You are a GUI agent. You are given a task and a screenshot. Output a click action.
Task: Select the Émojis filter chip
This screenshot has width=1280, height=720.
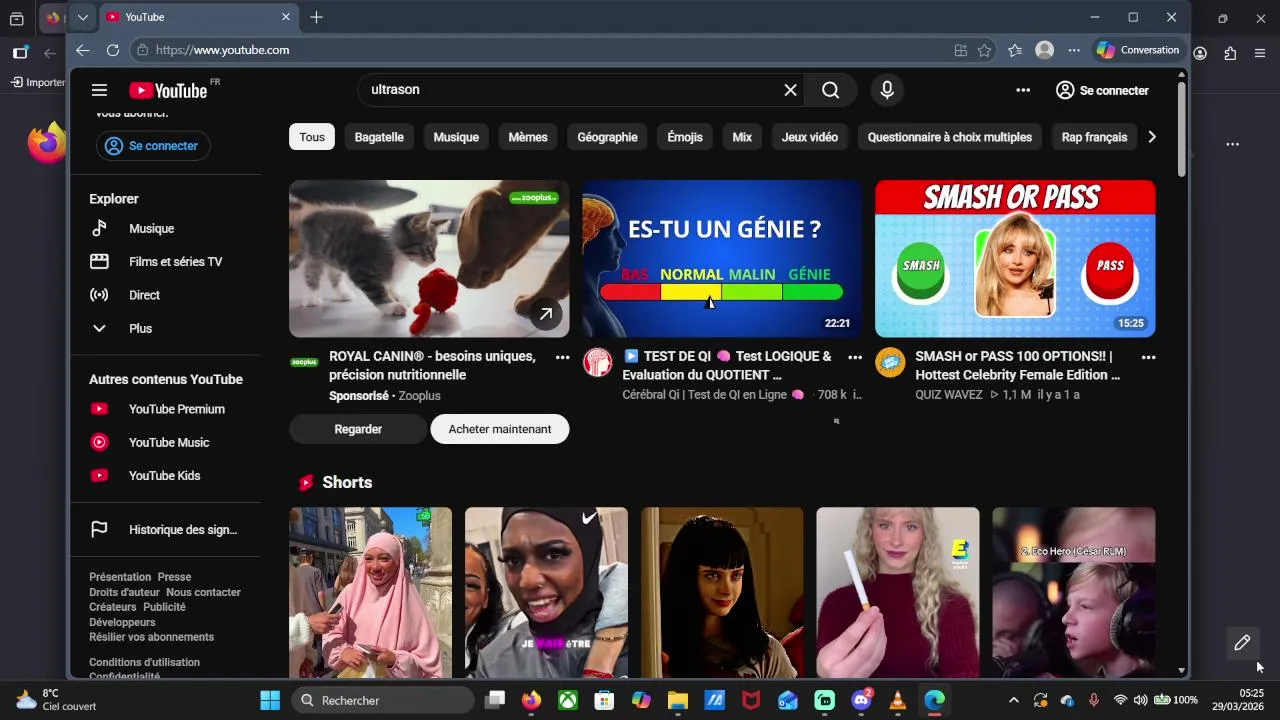point(685,137)
